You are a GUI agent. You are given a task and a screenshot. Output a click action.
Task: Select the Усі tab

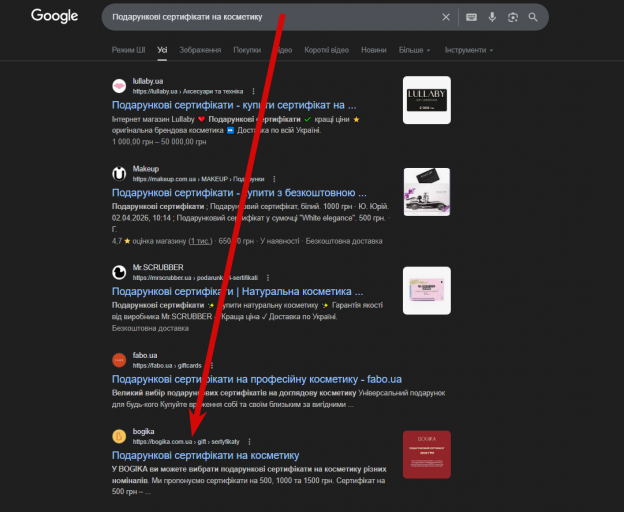click(162, 50)
